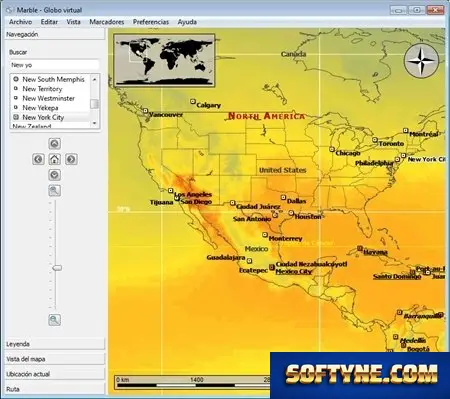450x399 pixels.
Task: Open the Marcadores menu
Action: click(x=107, y=22)
